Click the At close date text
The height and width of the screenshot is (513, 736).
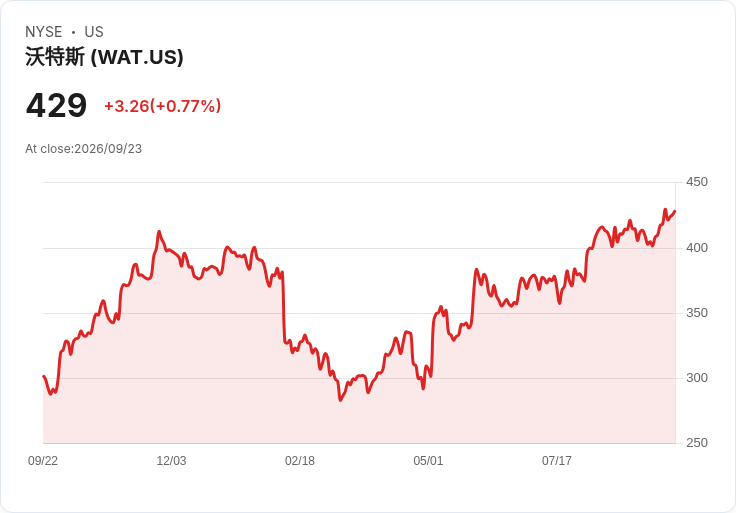(84, 149)
